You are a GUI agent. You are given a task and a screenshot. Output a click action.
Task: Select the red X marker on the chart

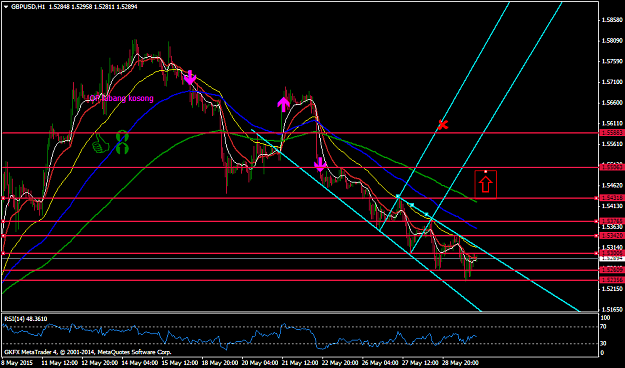pos(443,124)
